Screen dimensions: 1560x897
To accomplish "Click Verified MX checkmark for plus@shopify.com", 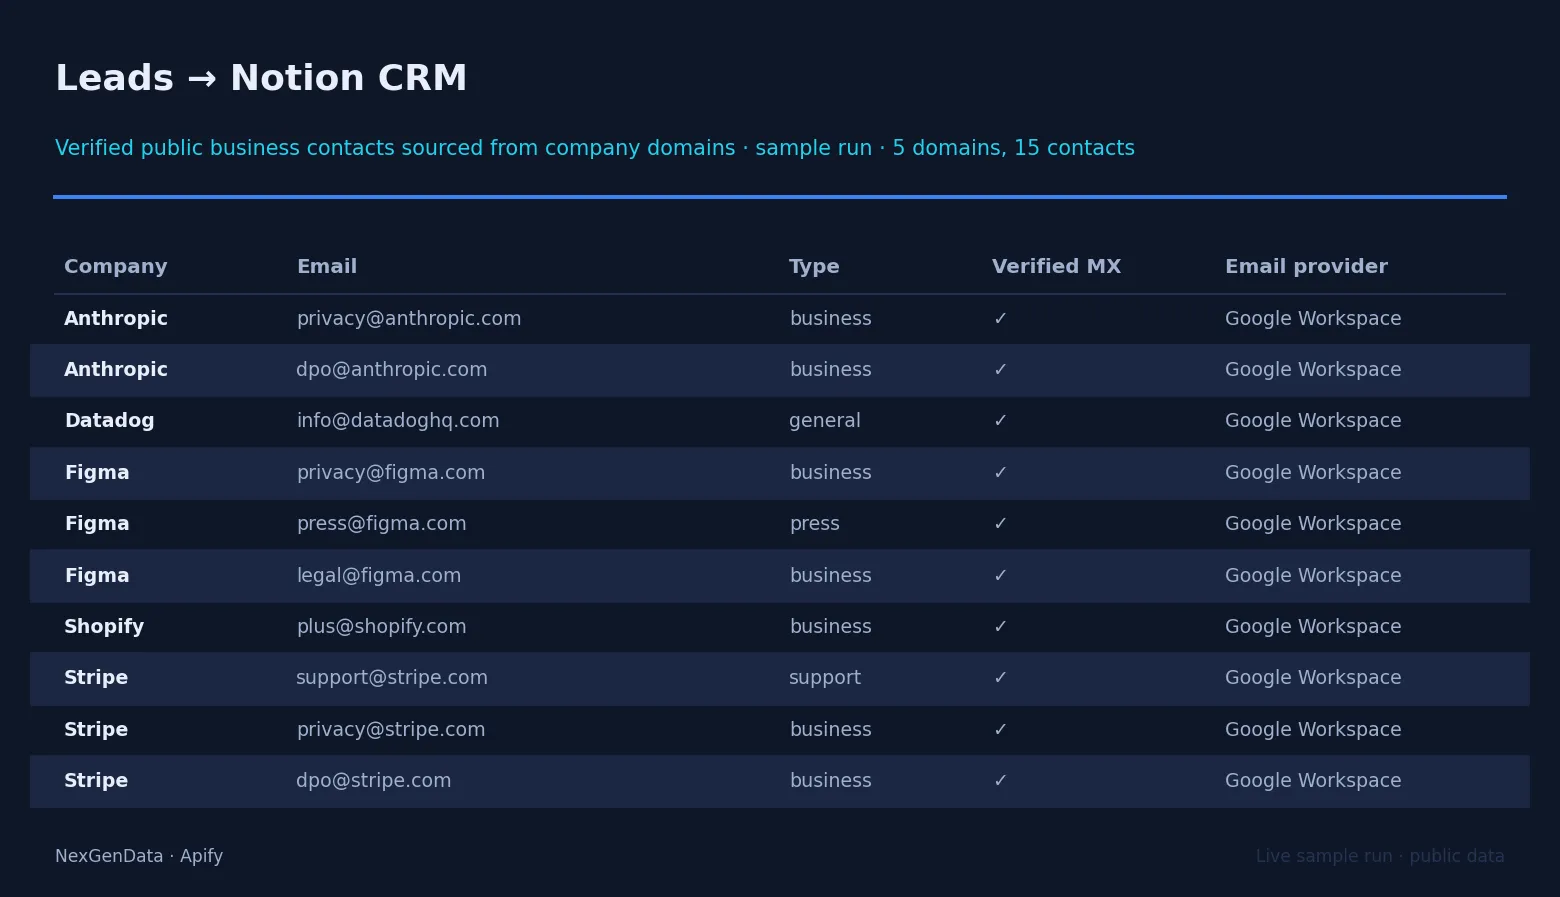I will tap(1000, 627).
